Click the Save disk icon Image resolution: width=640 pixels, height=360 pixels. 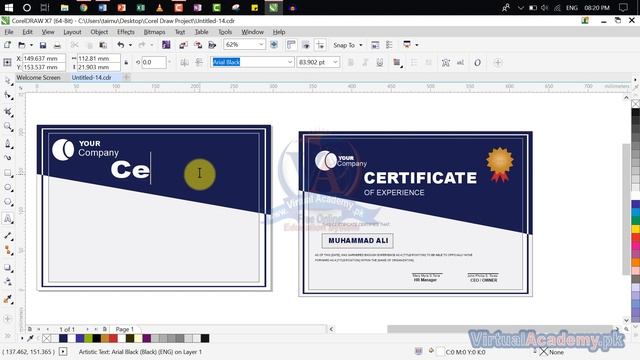43,45
